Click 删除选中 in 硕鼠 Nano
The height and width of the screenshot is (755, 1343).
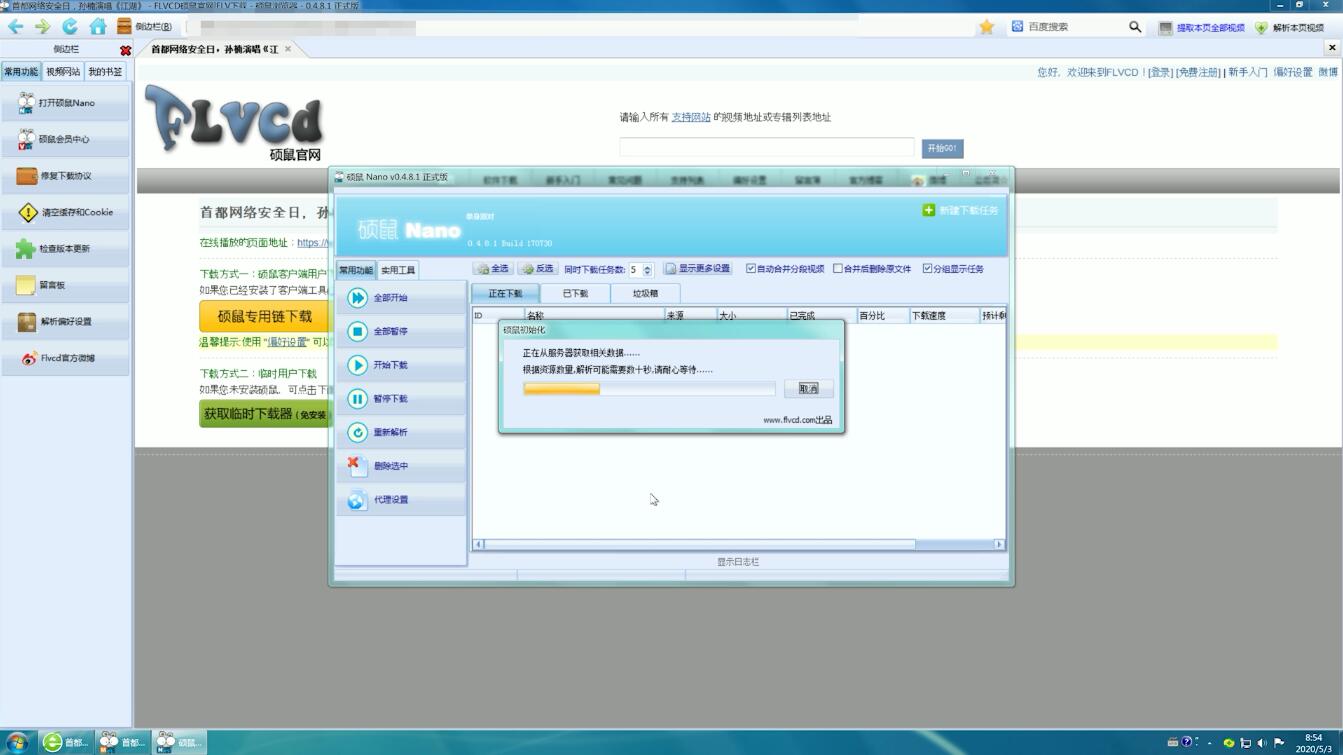401,466
